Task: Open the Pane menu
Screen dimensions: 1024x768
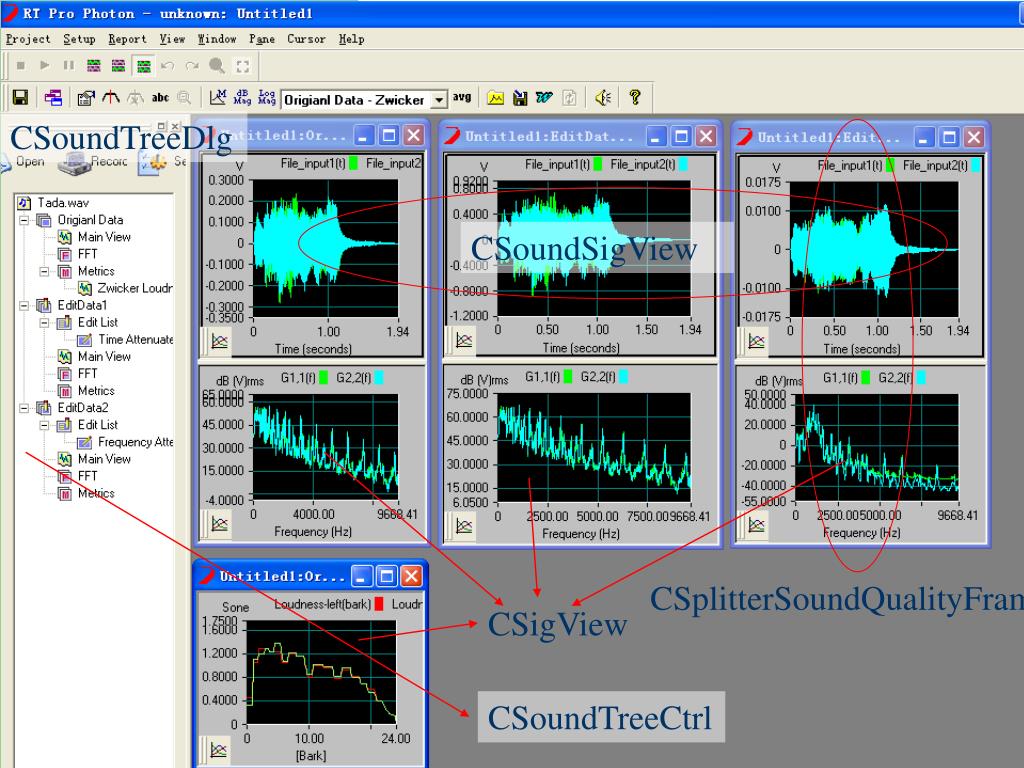Action: (x=262, y=39)
